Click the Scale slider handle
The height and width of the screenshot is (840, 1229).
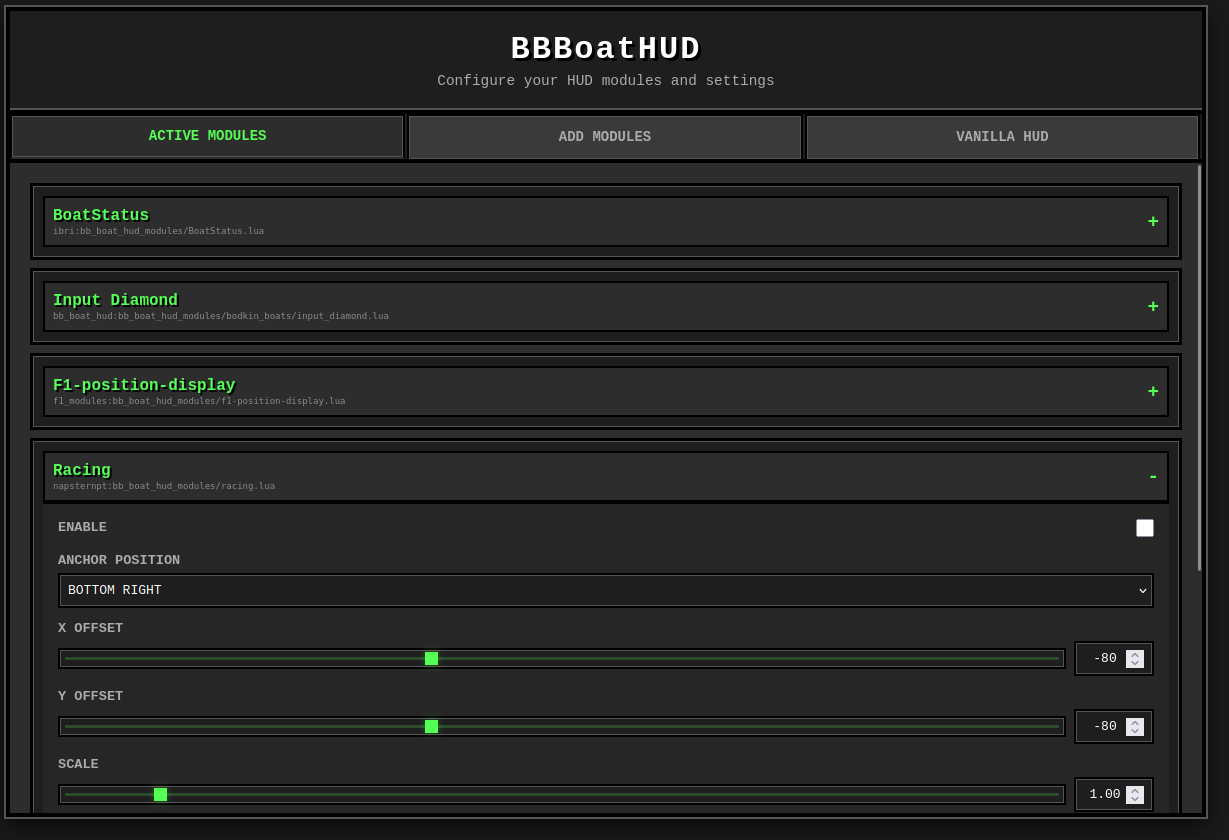point(160,794)
